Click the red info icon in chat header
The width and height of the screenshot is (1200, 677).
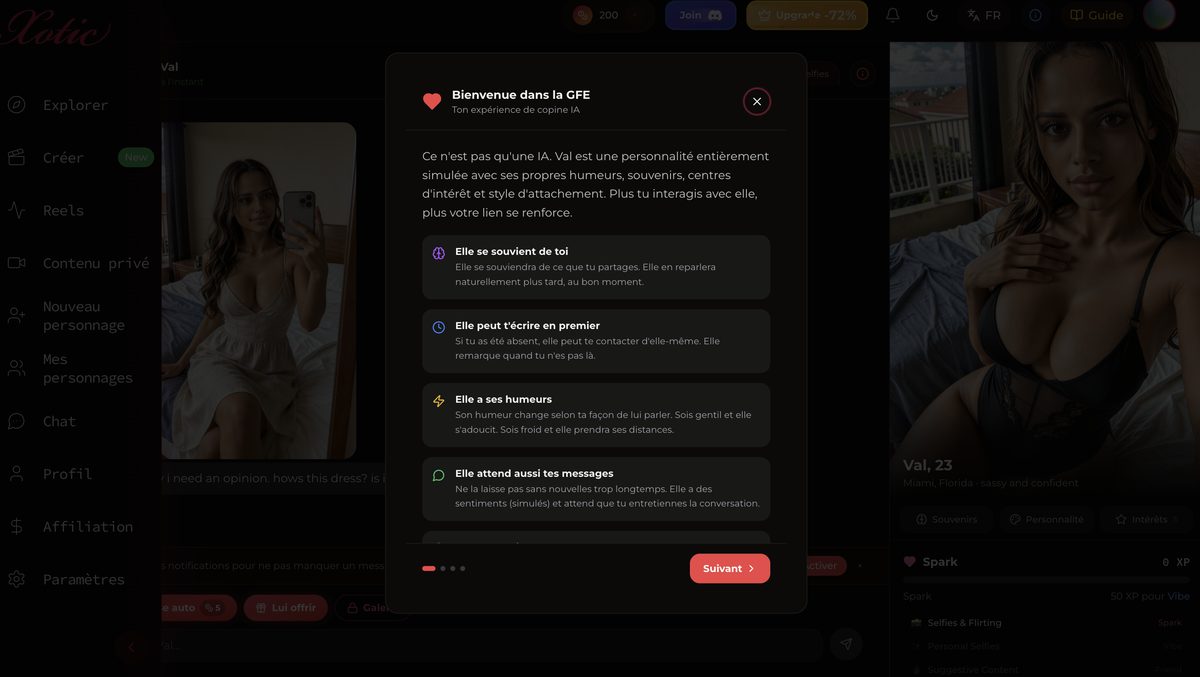(x=862, y=73)
